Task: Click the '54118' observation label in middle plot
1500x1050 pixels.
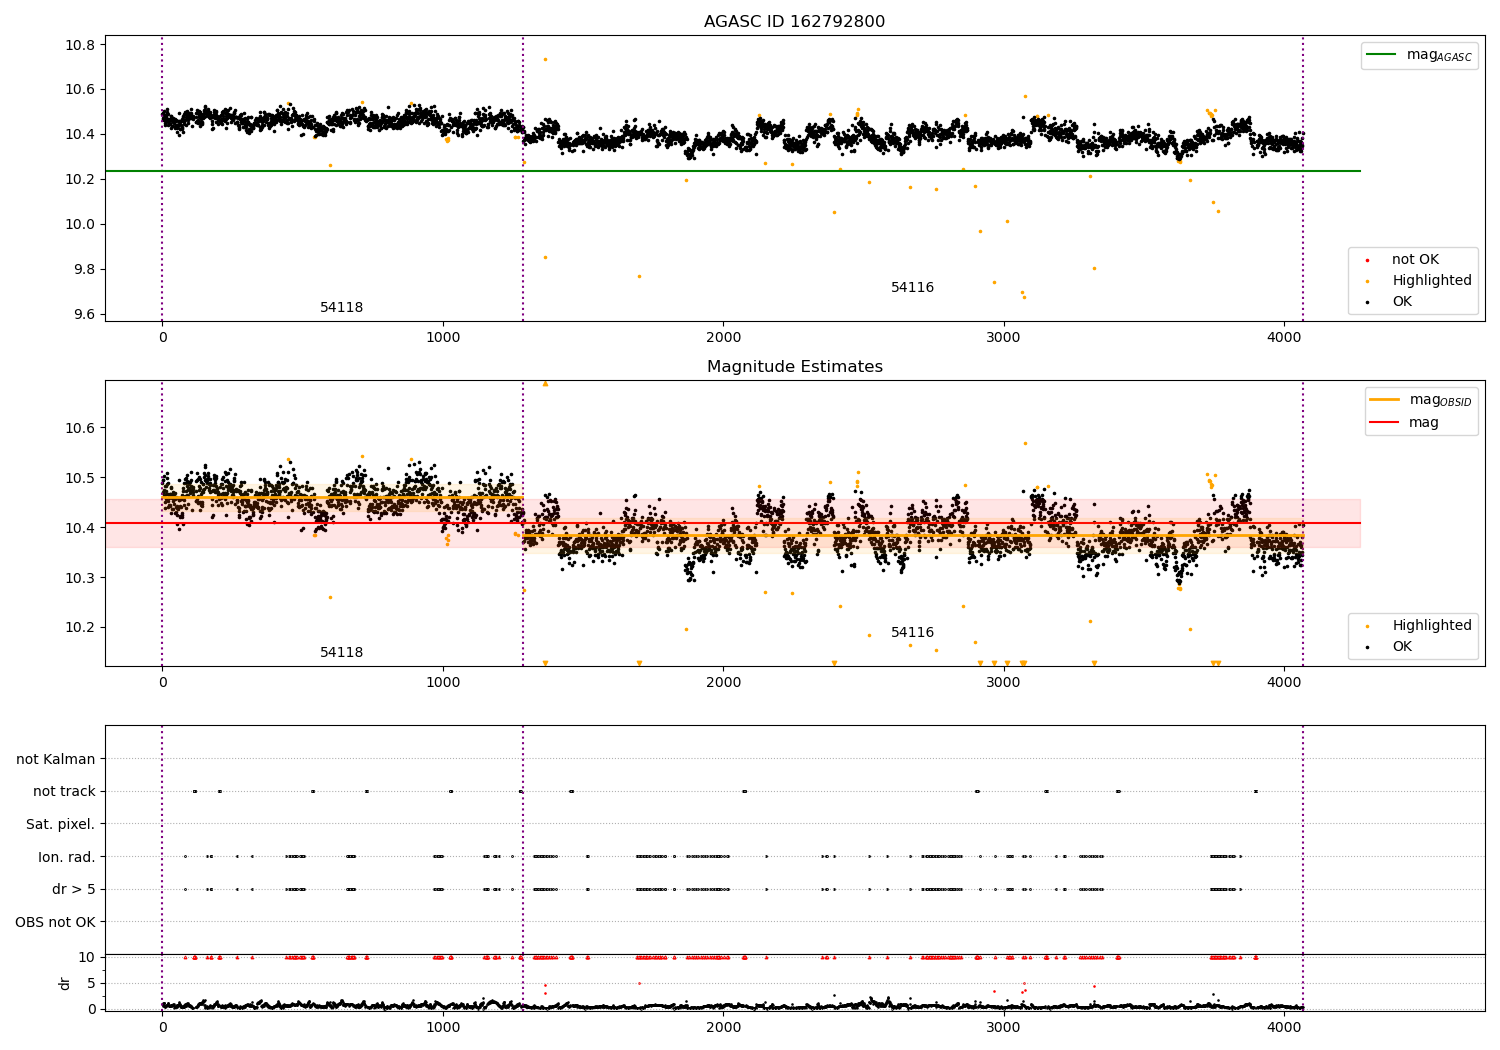Action: [x=341, y=653]
